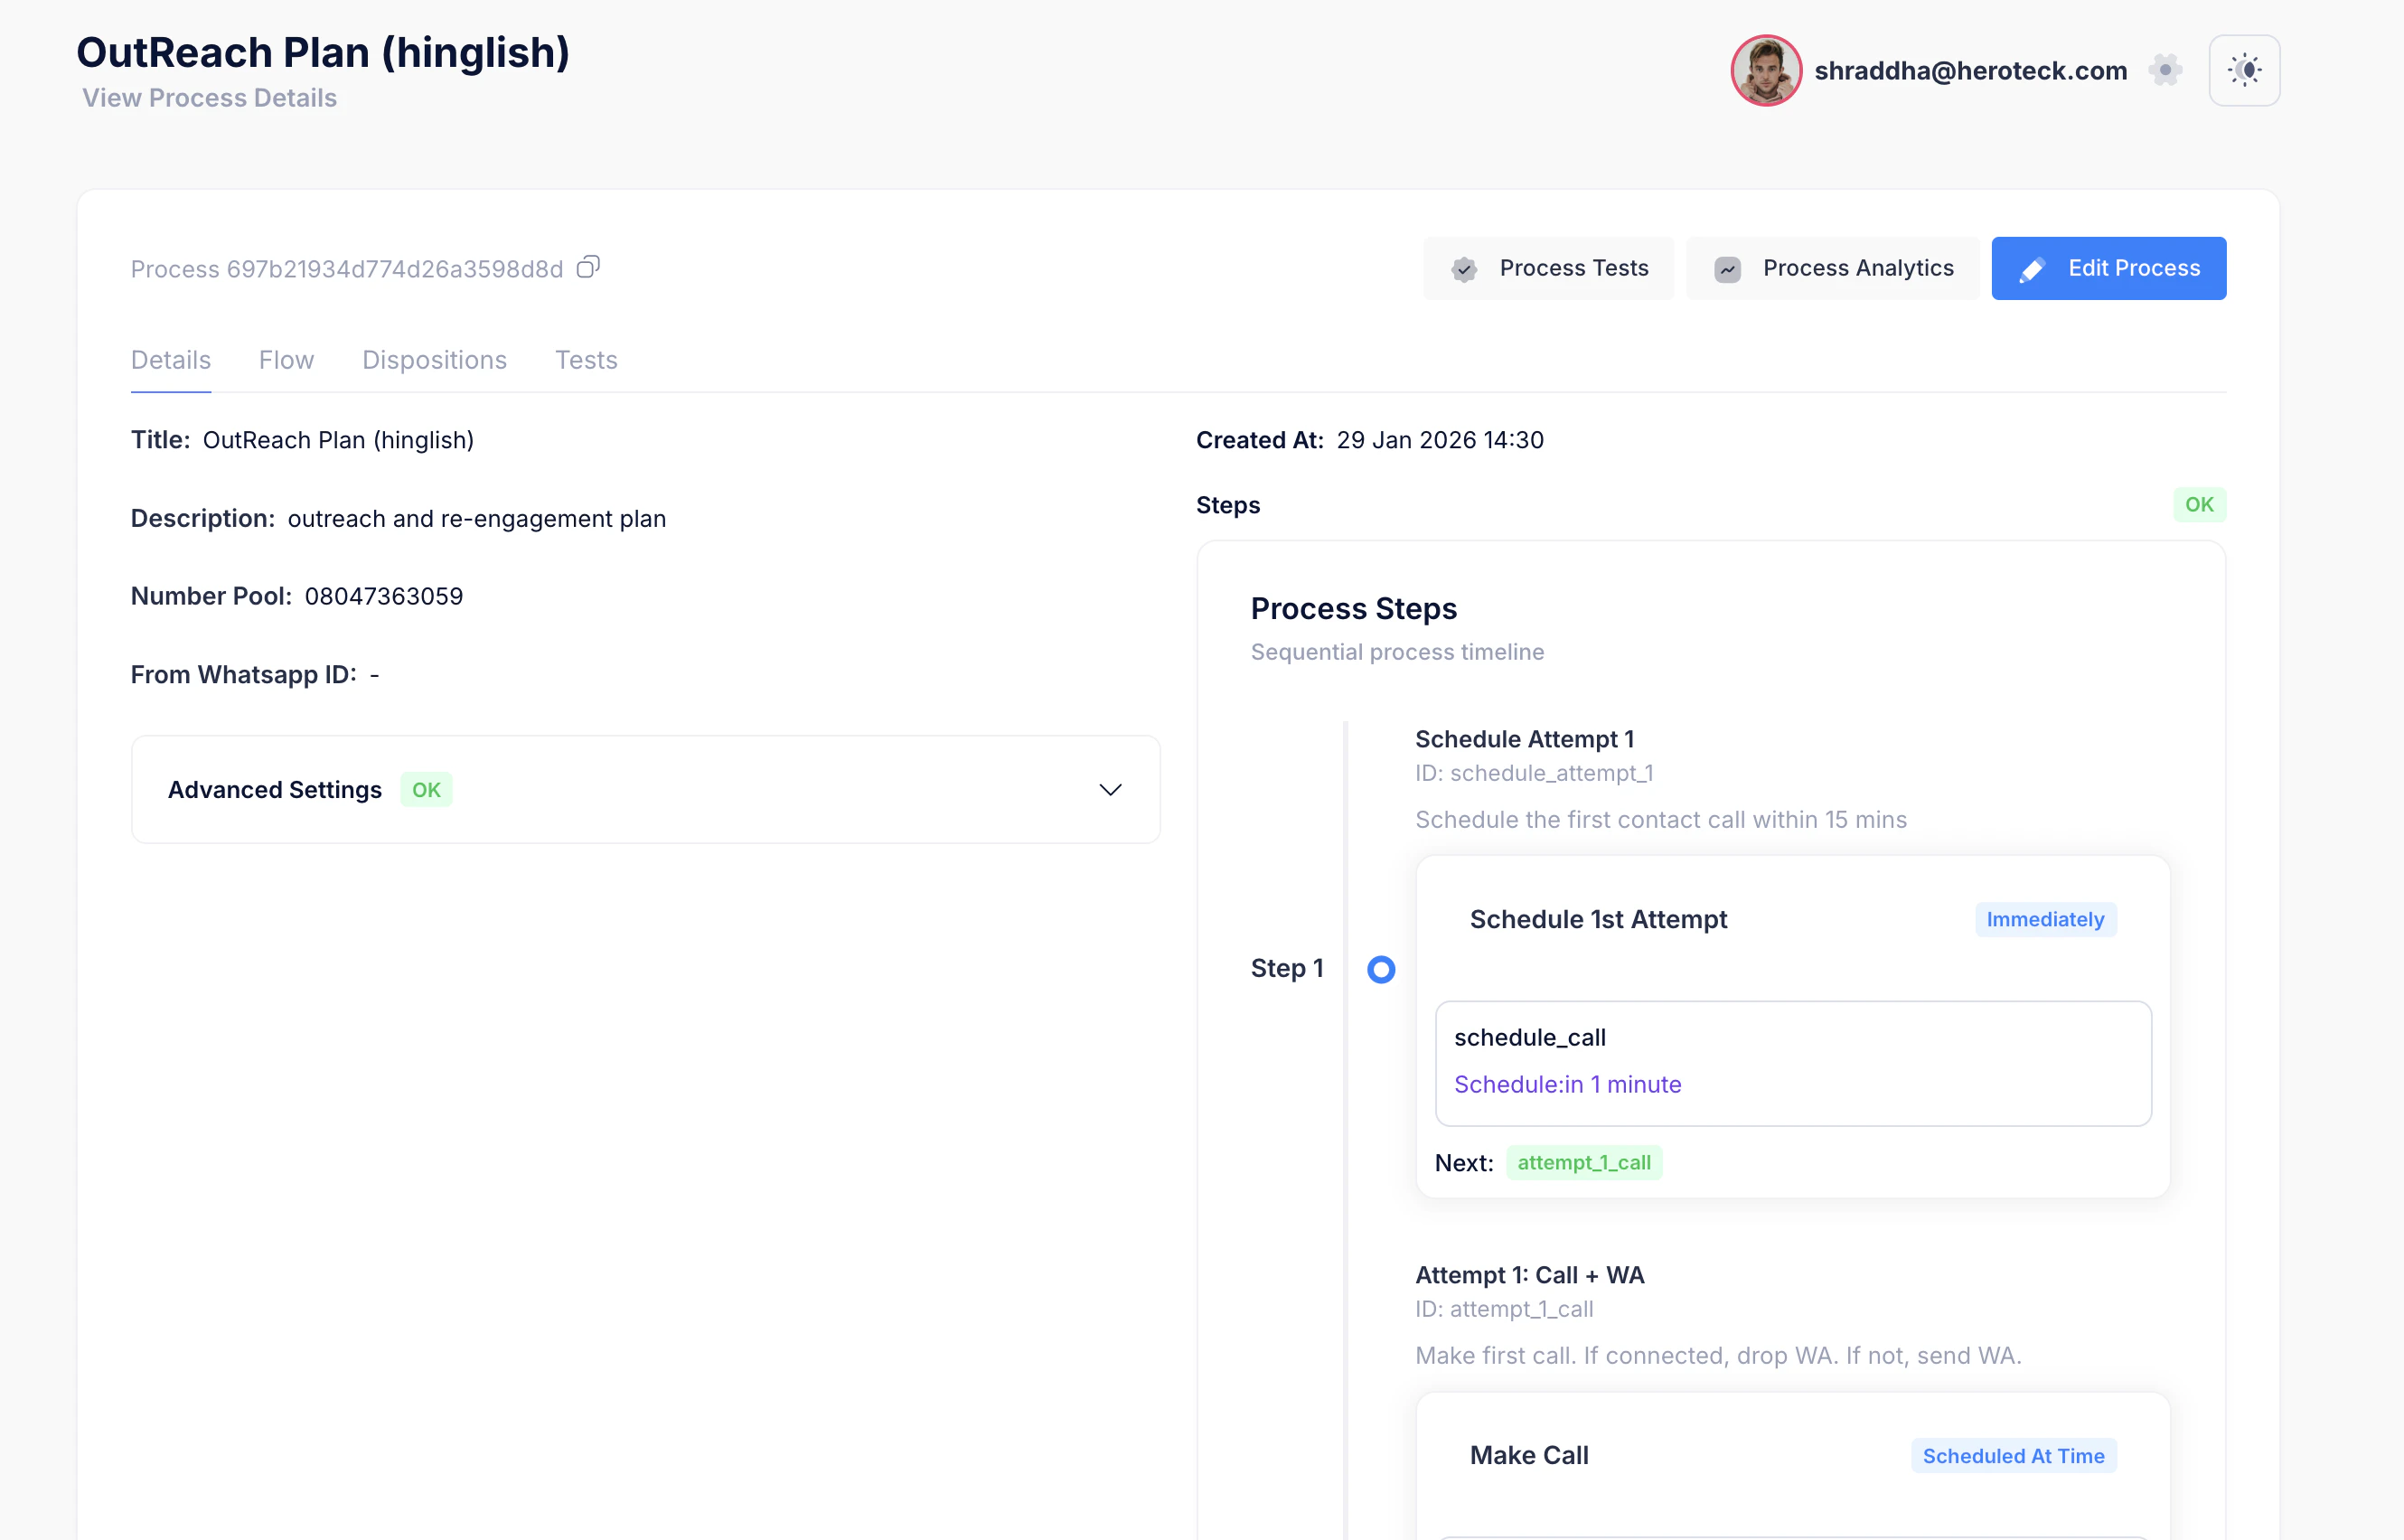Copy the process ID with the copy icon

[x=588, y=267]
